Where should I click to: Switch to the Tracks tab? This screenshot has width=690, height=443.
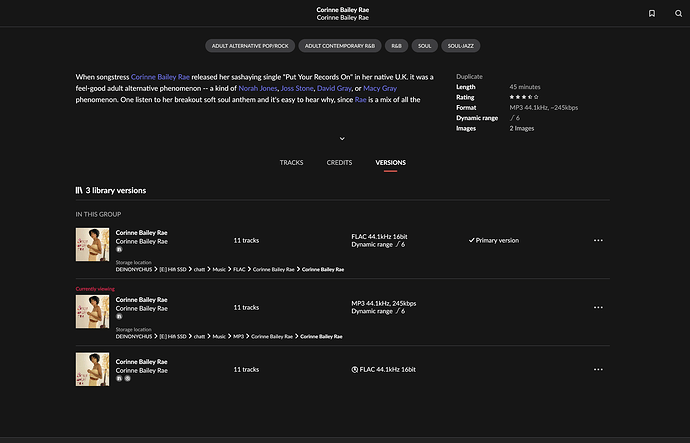[291, 162]
